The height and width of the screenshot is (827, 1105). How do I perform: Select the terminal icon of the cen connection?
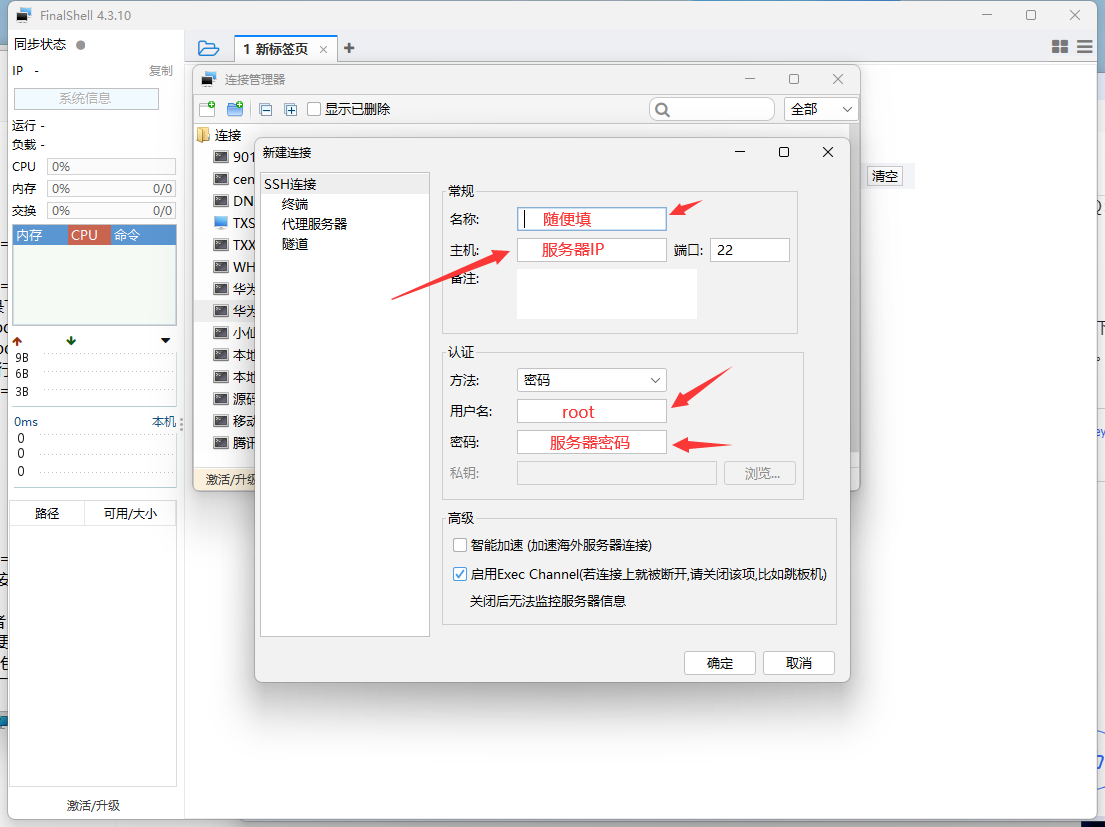coord(221,179)
